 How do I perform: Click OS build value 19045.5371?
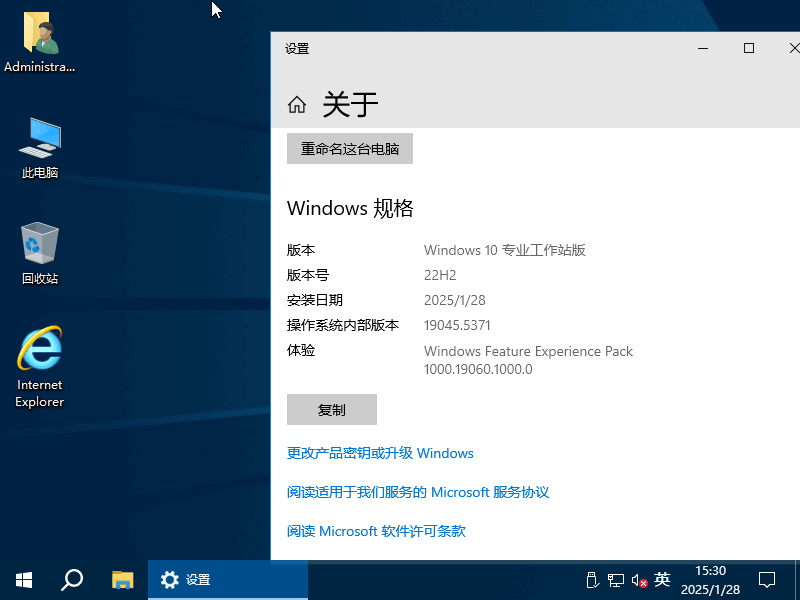[457, 325]
